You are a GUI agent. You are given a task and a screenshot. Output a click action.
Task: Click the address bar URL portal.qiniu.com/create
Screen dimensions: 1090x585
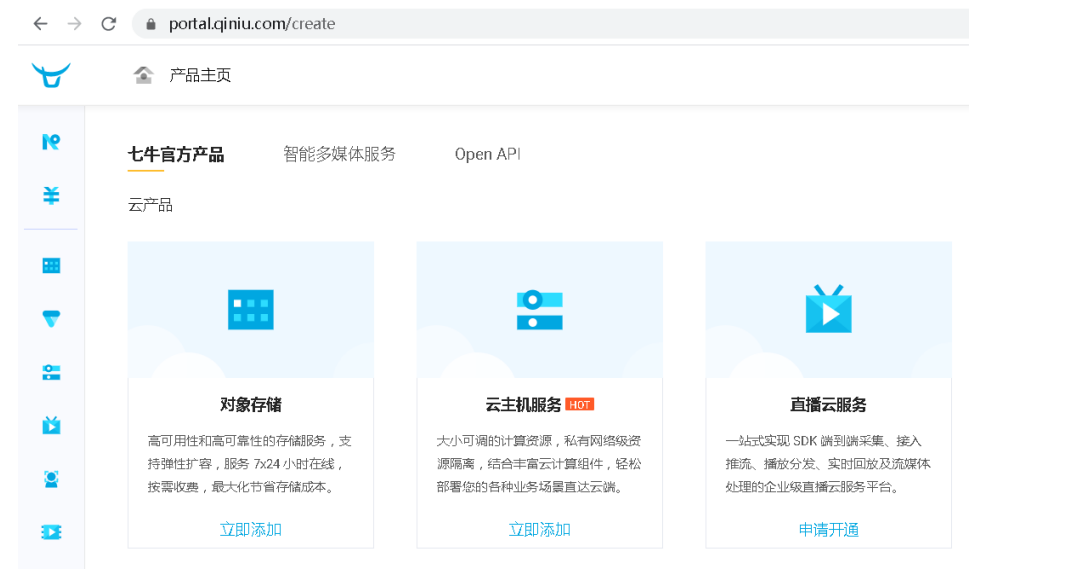(x=252, y=24)
